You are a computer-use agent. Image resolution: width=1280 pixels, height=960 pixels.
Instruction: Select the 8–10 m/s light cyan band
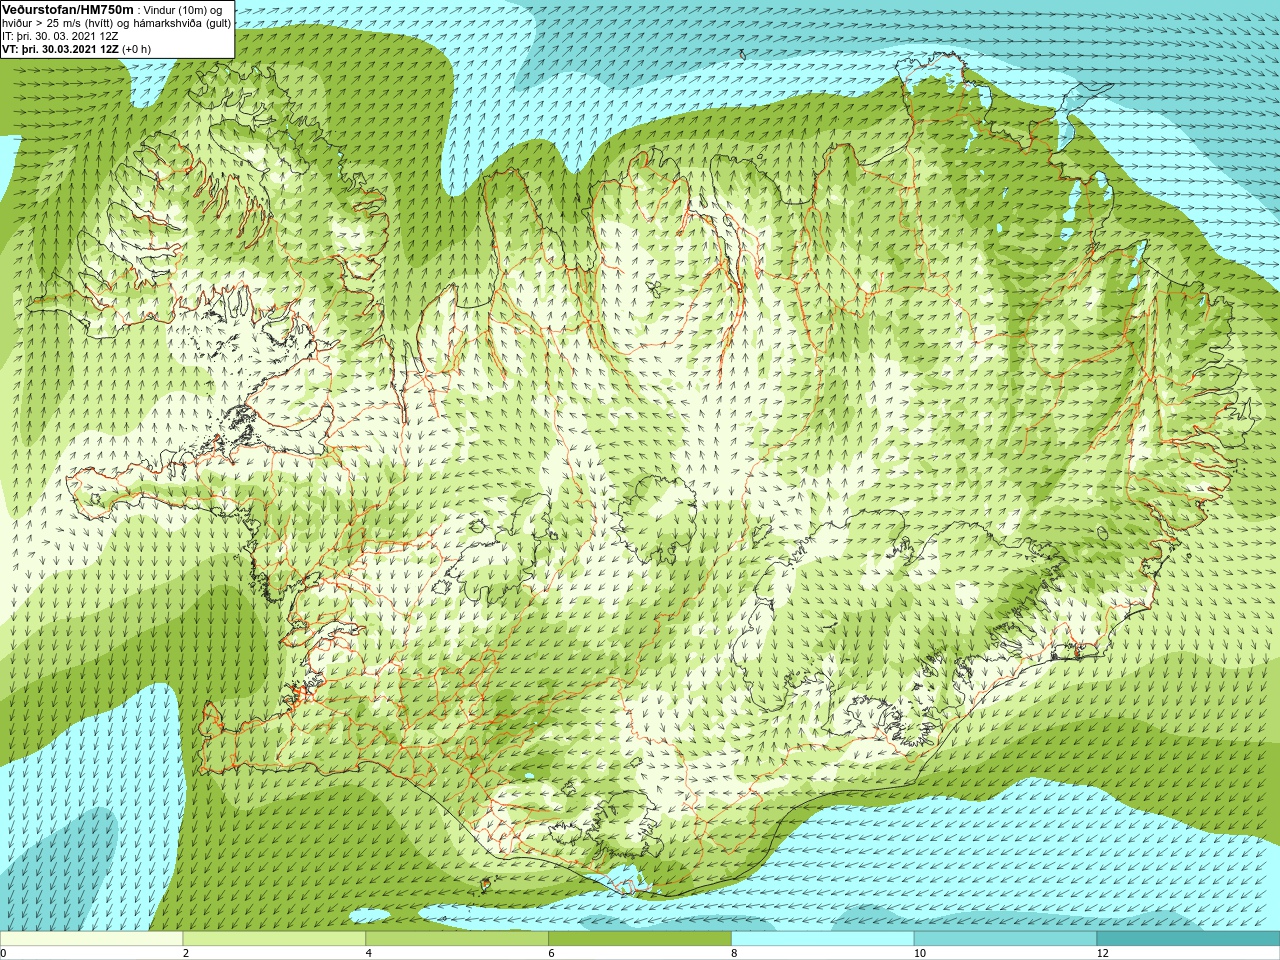pyautogui.click(x=823, y=939)
